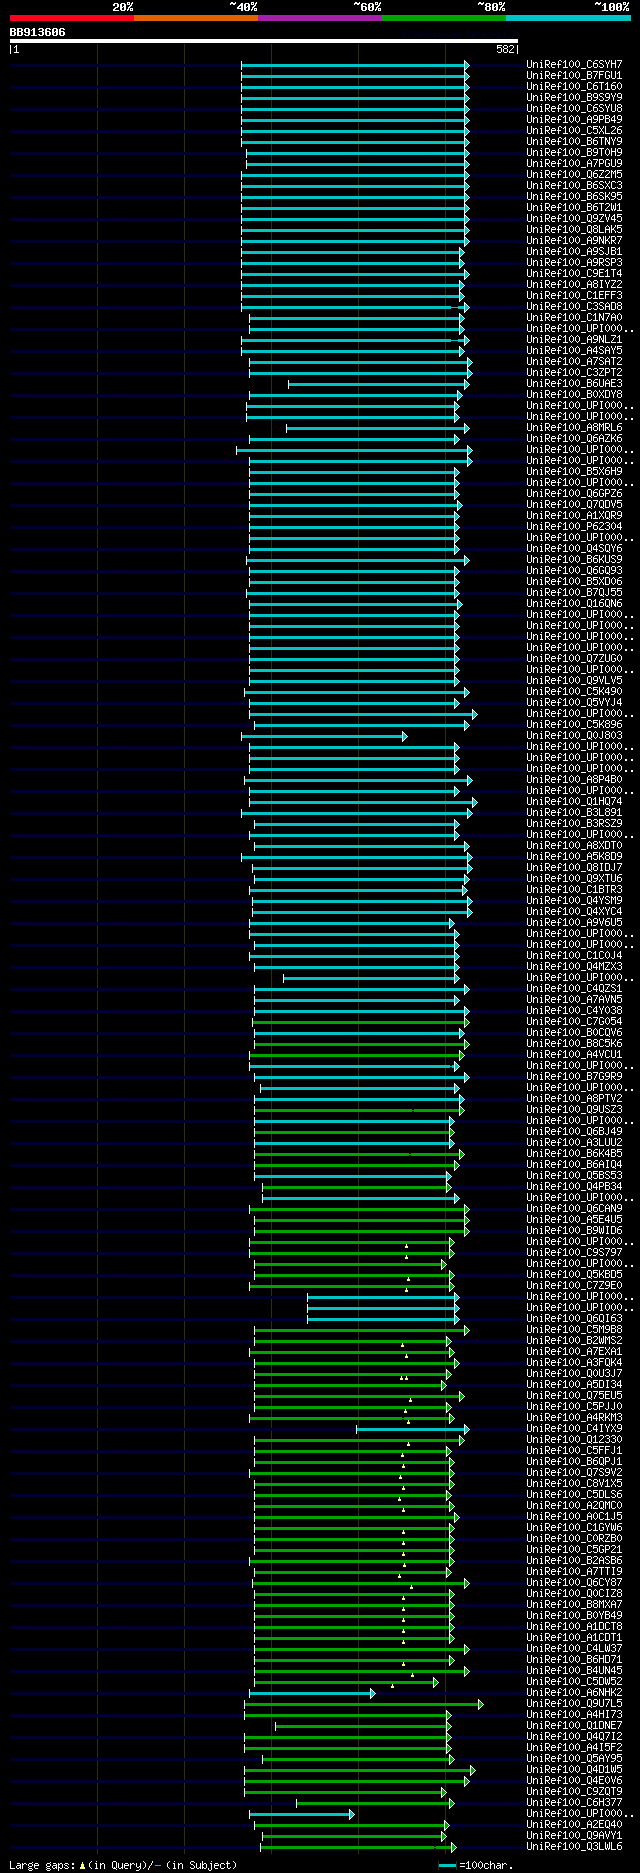Viewport: 640px width, 1873px height.
Task: Open UniRef100_C4IYX9 hit
Action: 574,1429
